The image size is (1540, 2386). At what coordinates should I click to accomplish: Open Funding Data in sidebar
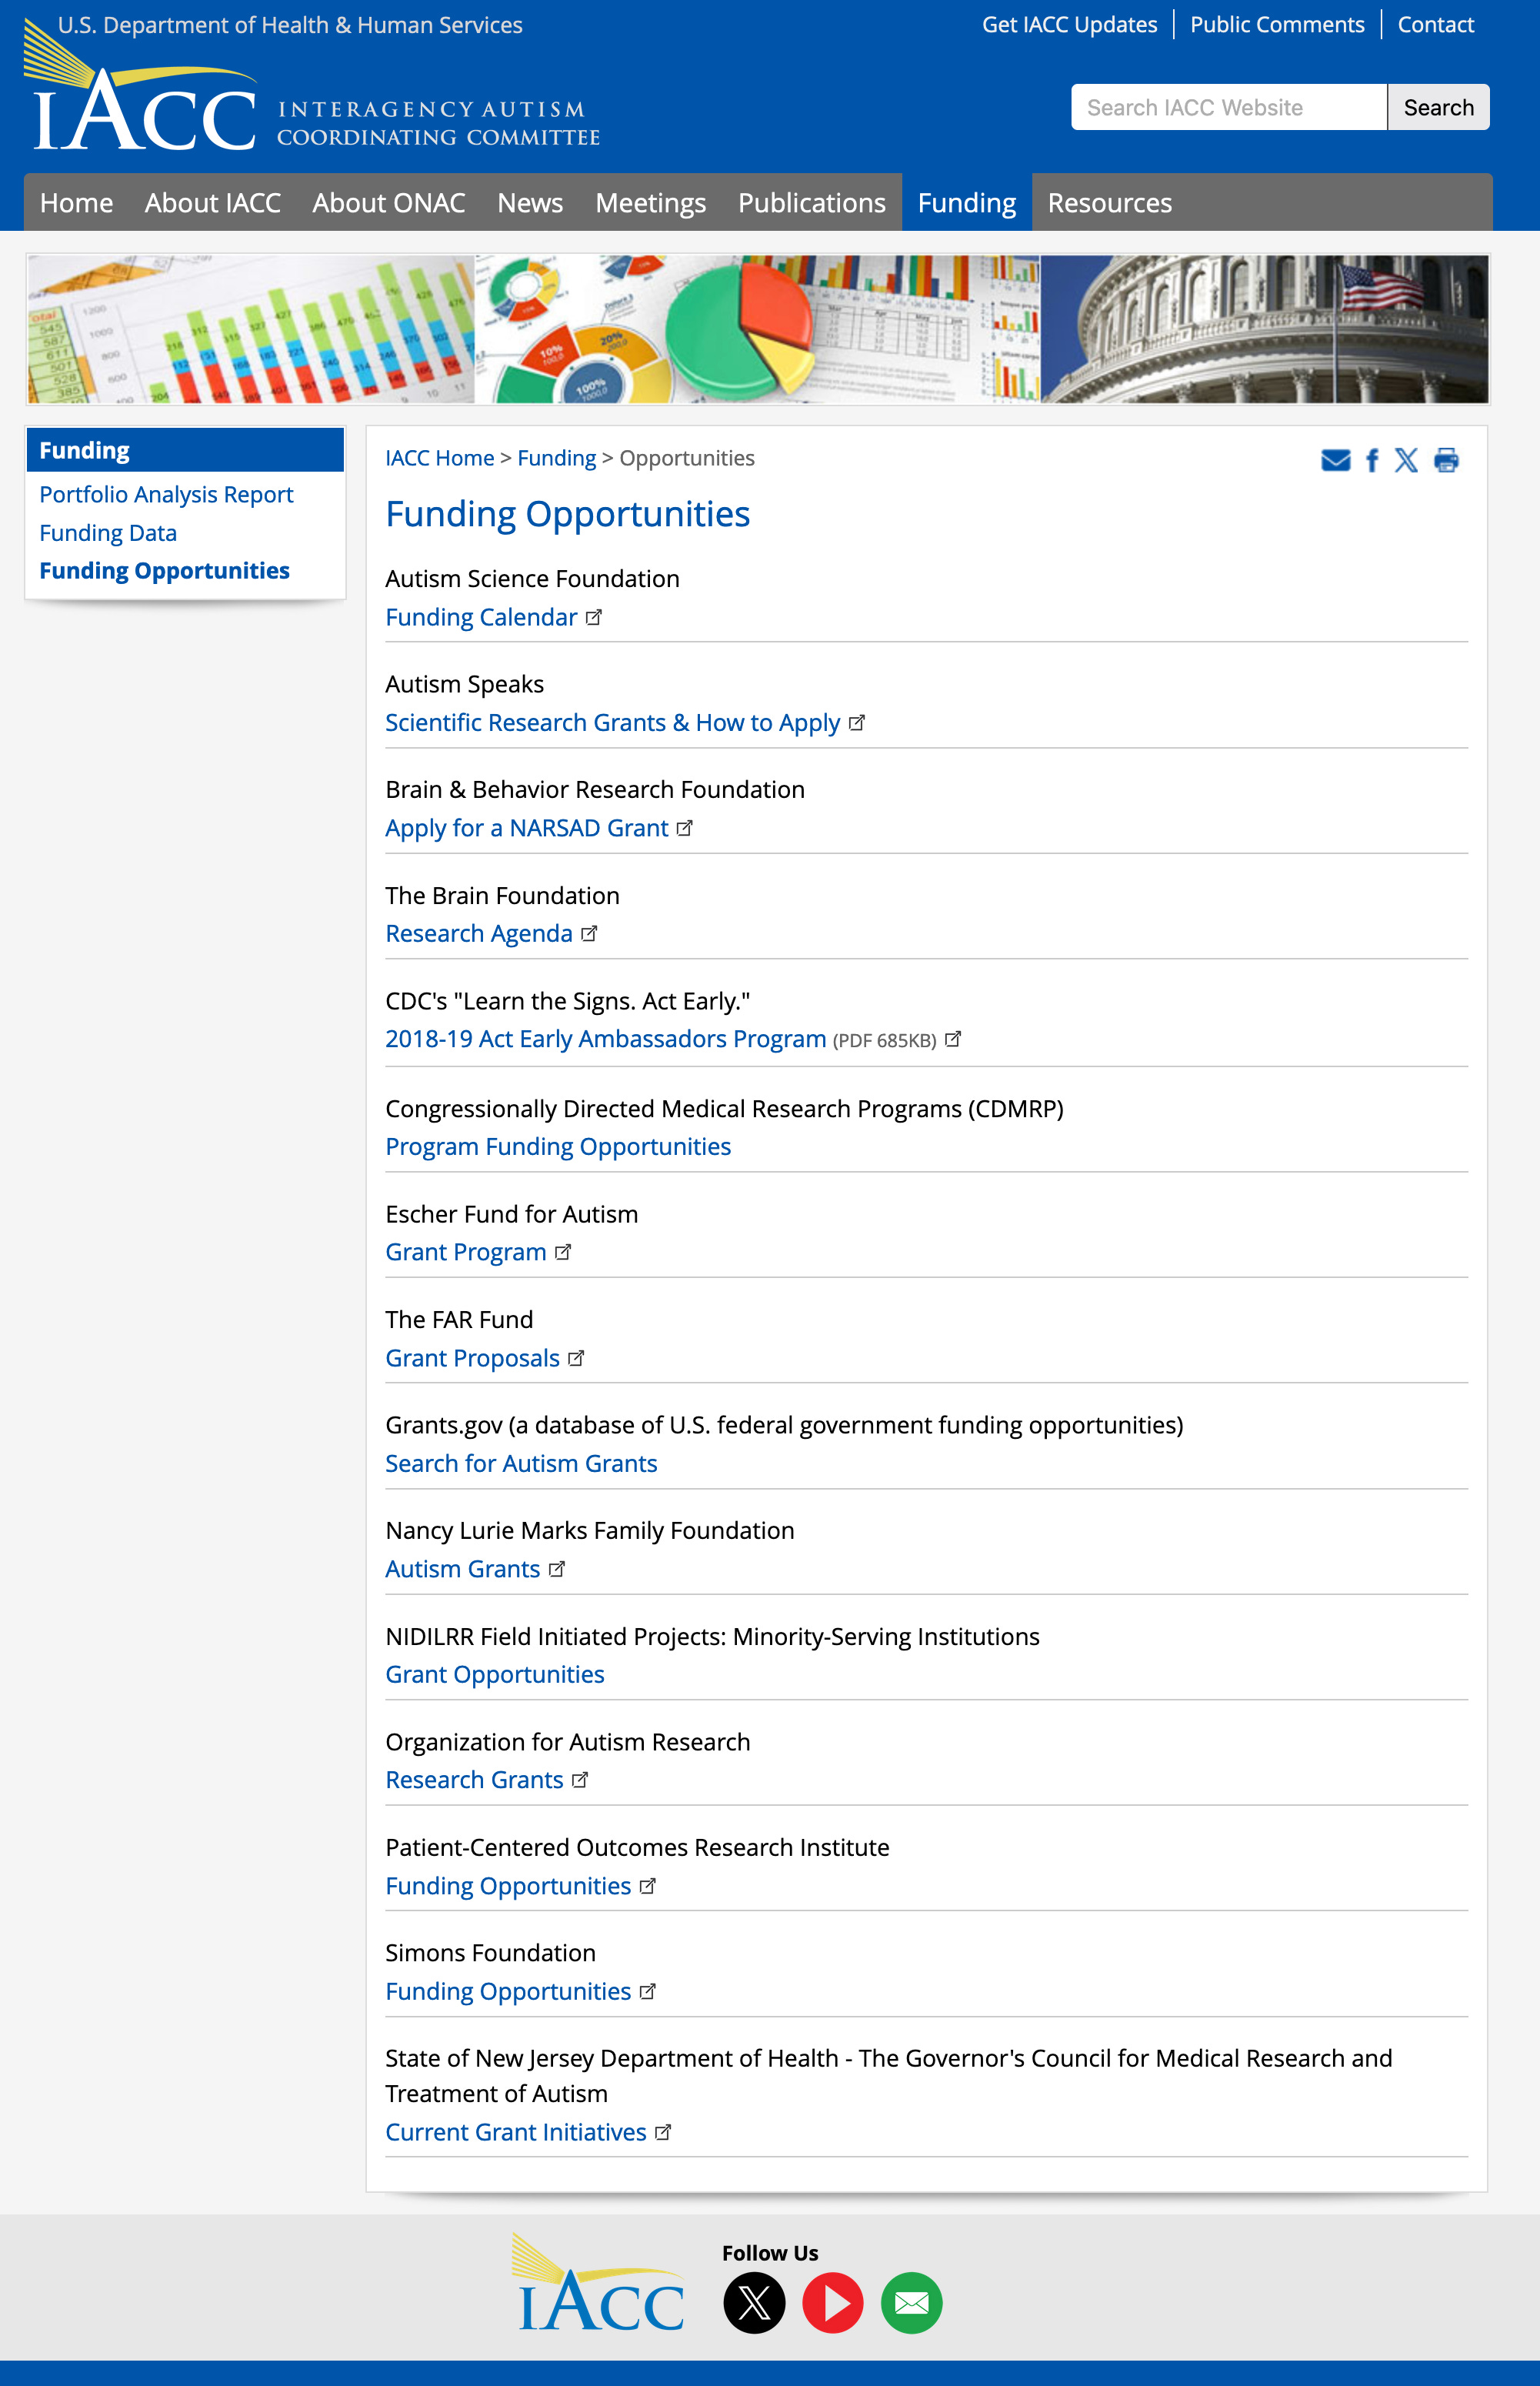[108, 533]
